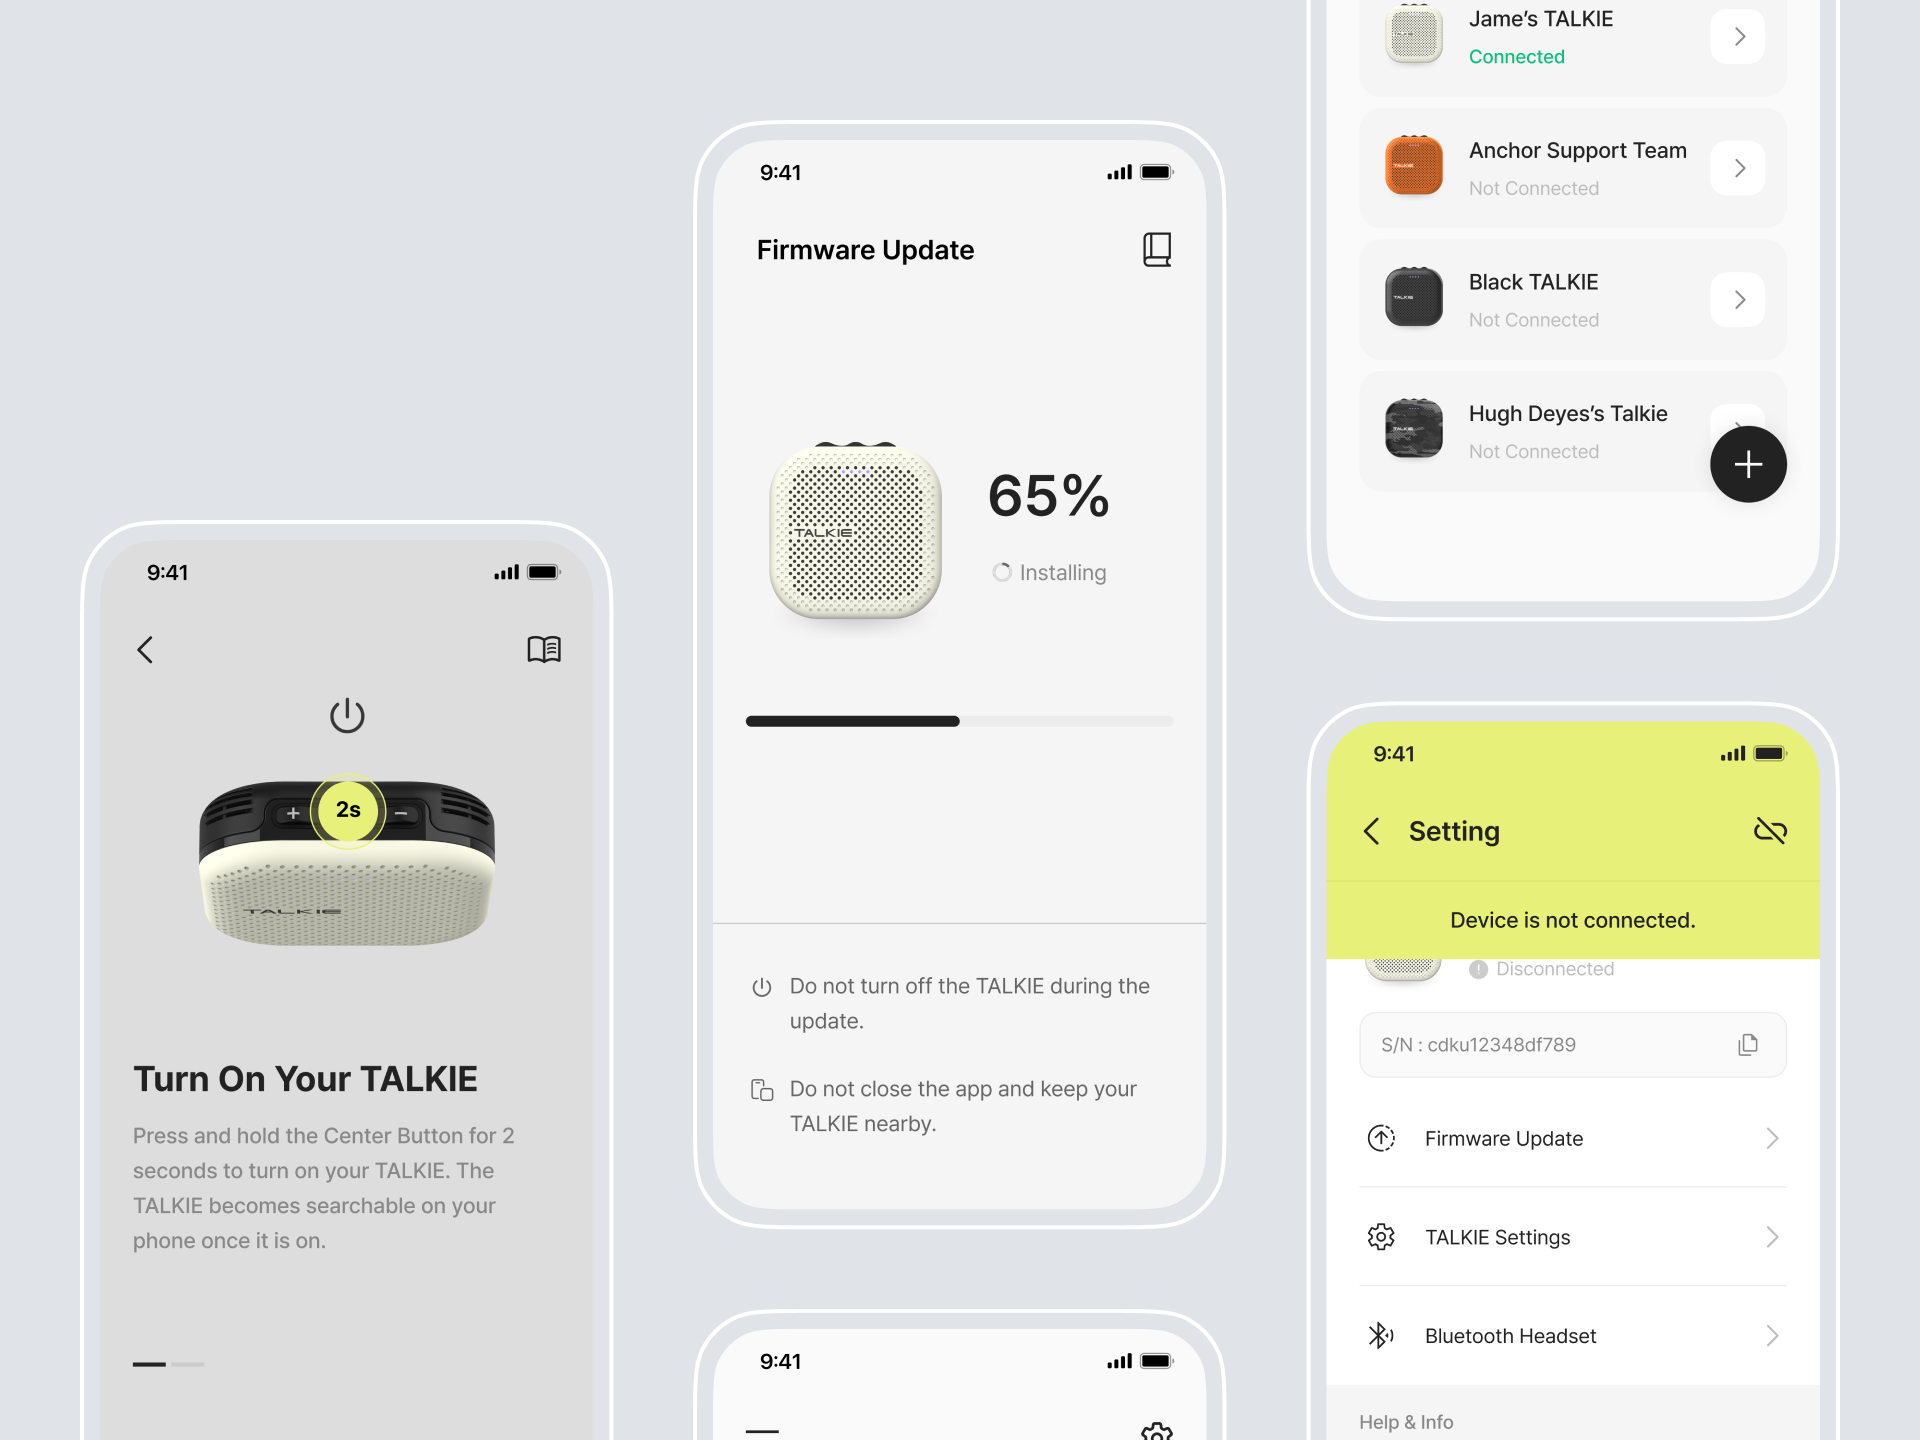
Task: Toggle the back arrow in Settings screen
Action: pyautogui.click(x=1370, y=830)
